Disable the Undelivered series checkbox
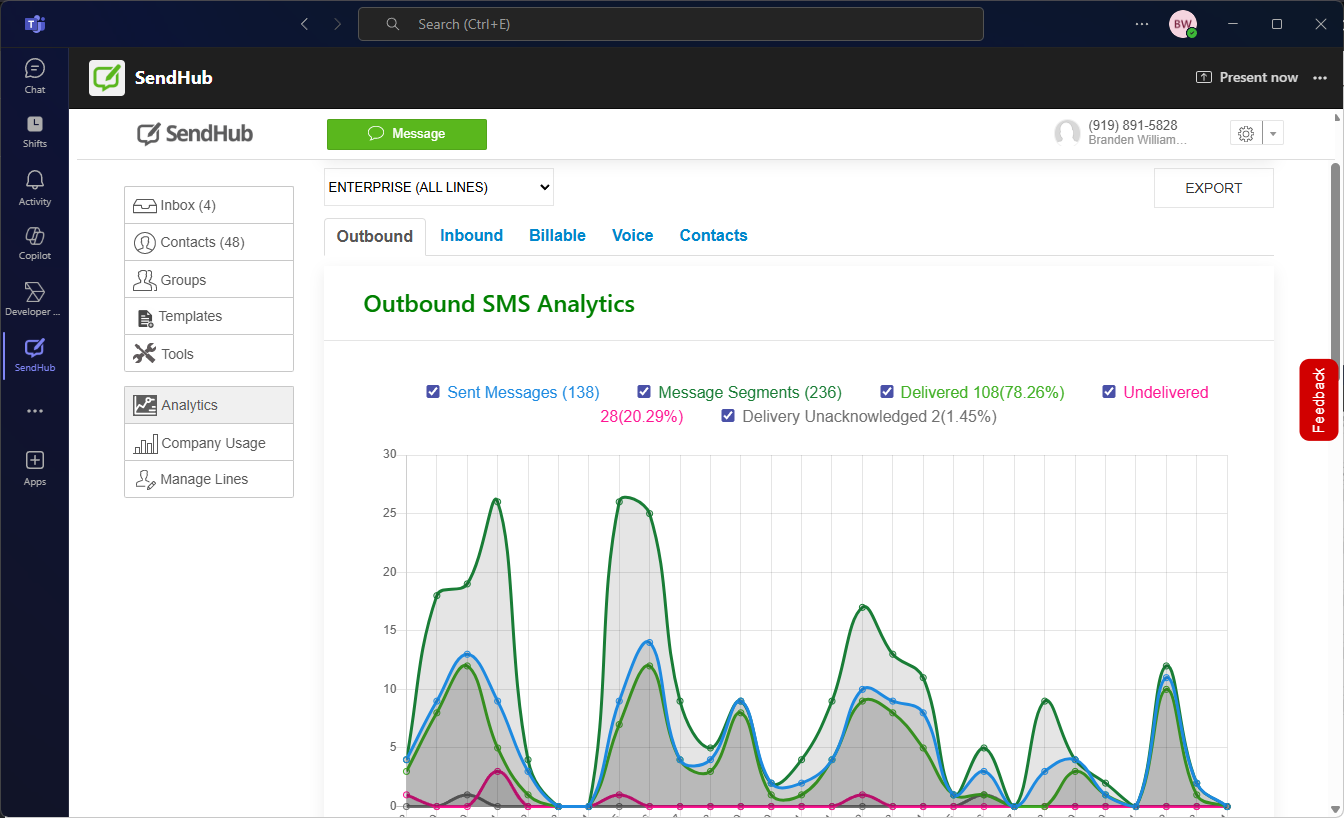This screenshot has width=1344, height=818. pos(1109,392)
